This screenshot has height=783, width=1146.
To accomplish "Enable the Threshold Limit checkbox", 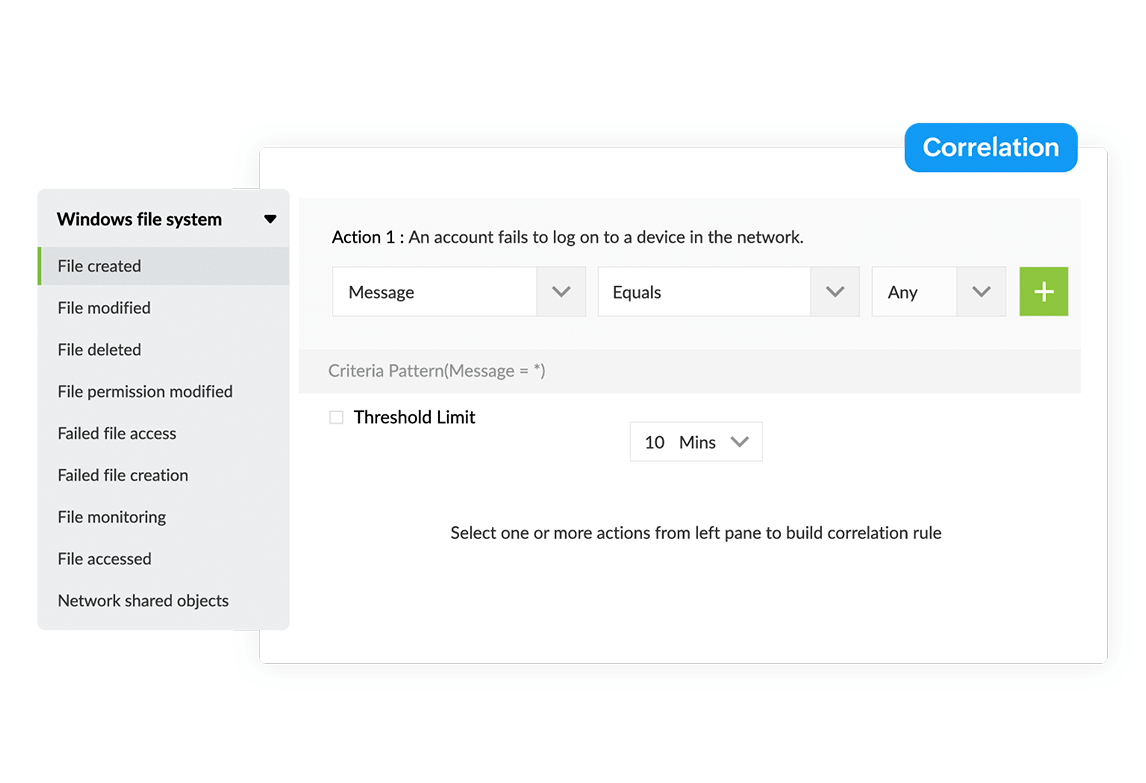I will tap(336, 417).
